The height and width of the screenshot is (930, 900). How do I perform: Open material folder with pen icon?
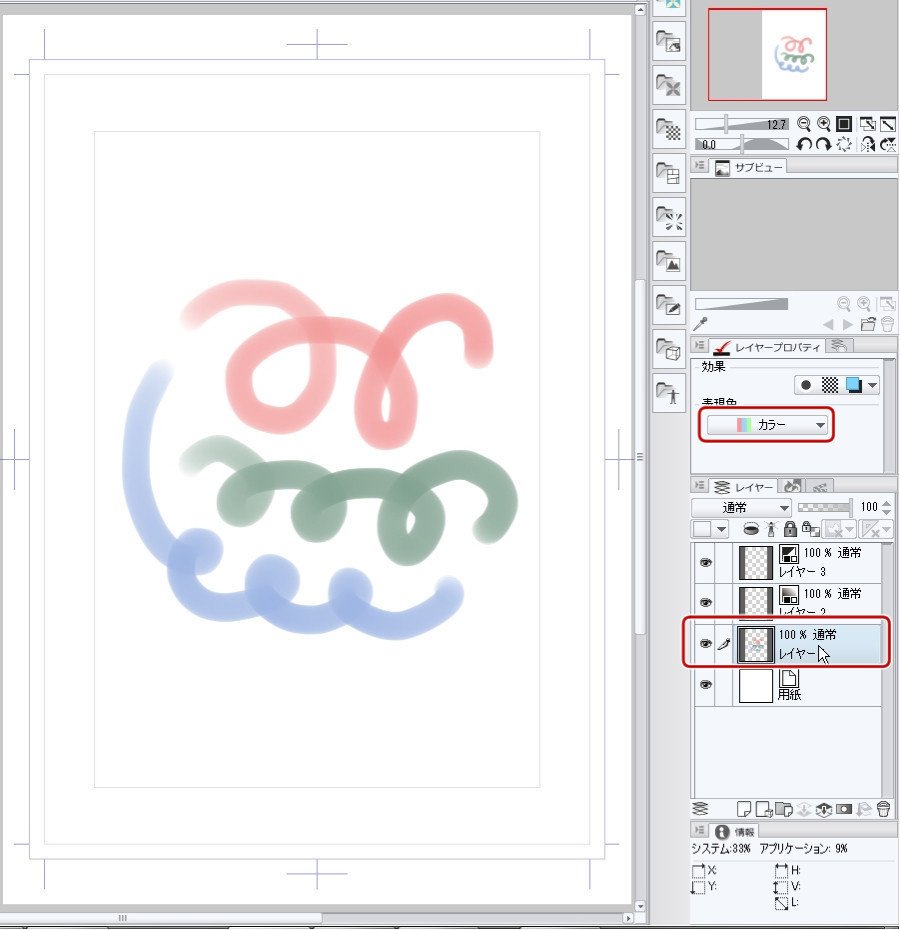[669, 304]
